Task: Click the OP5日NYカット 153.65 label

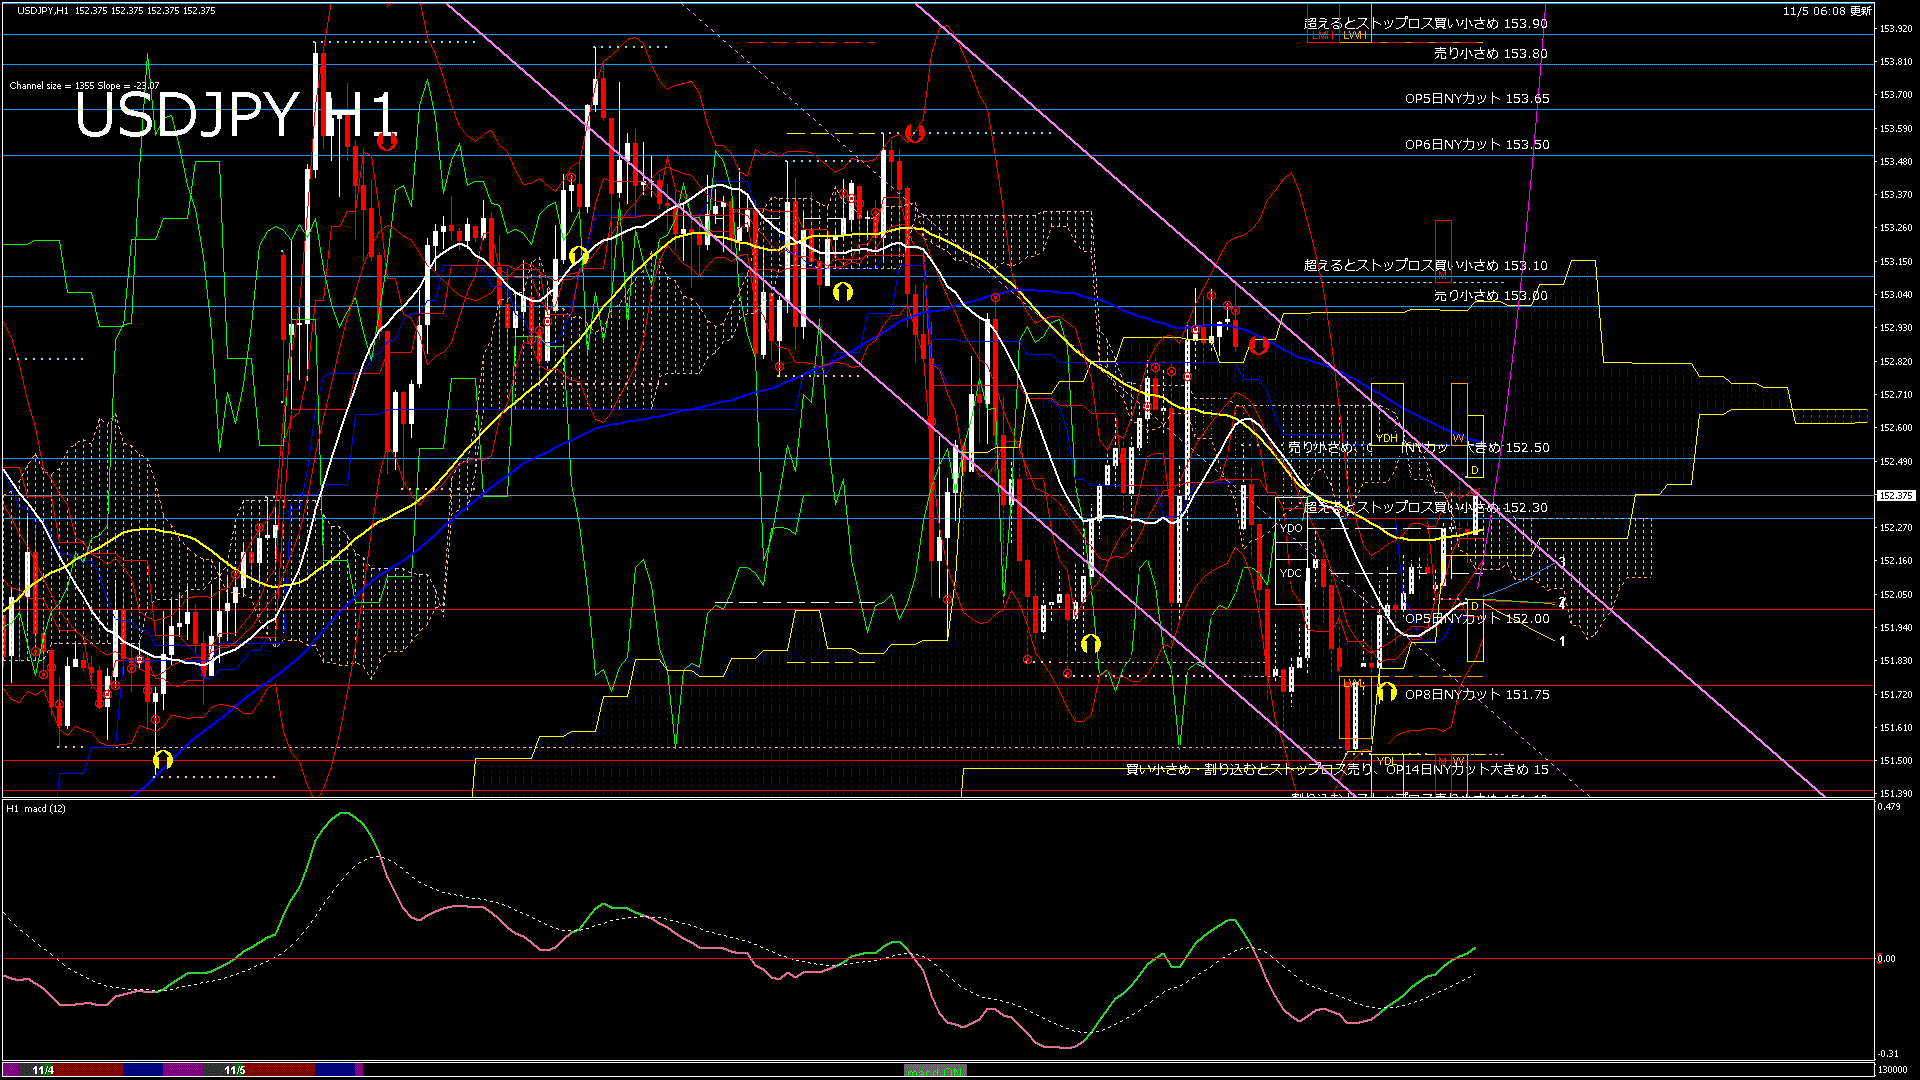Action: [1477, 99]
